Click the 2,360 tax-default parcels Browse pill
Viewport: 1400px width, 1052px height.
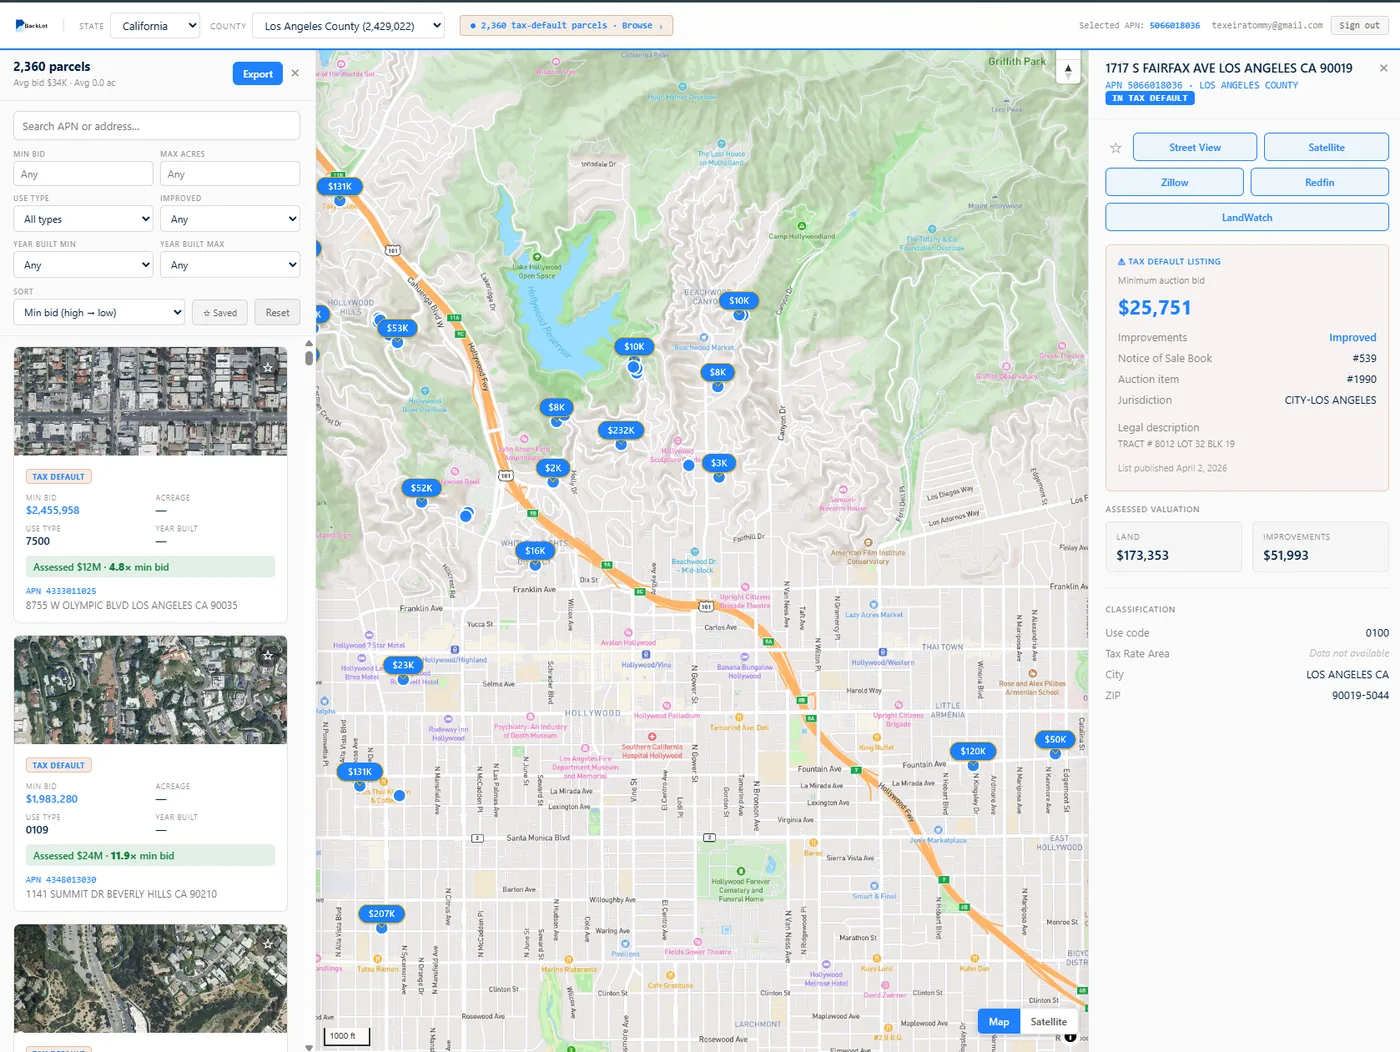[566, 25]
